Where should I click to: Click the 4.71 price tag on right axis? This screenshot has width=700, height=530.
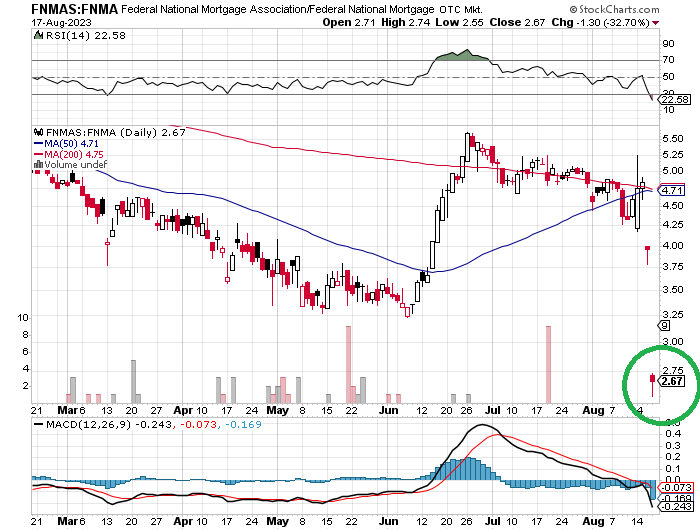(672, 190)
